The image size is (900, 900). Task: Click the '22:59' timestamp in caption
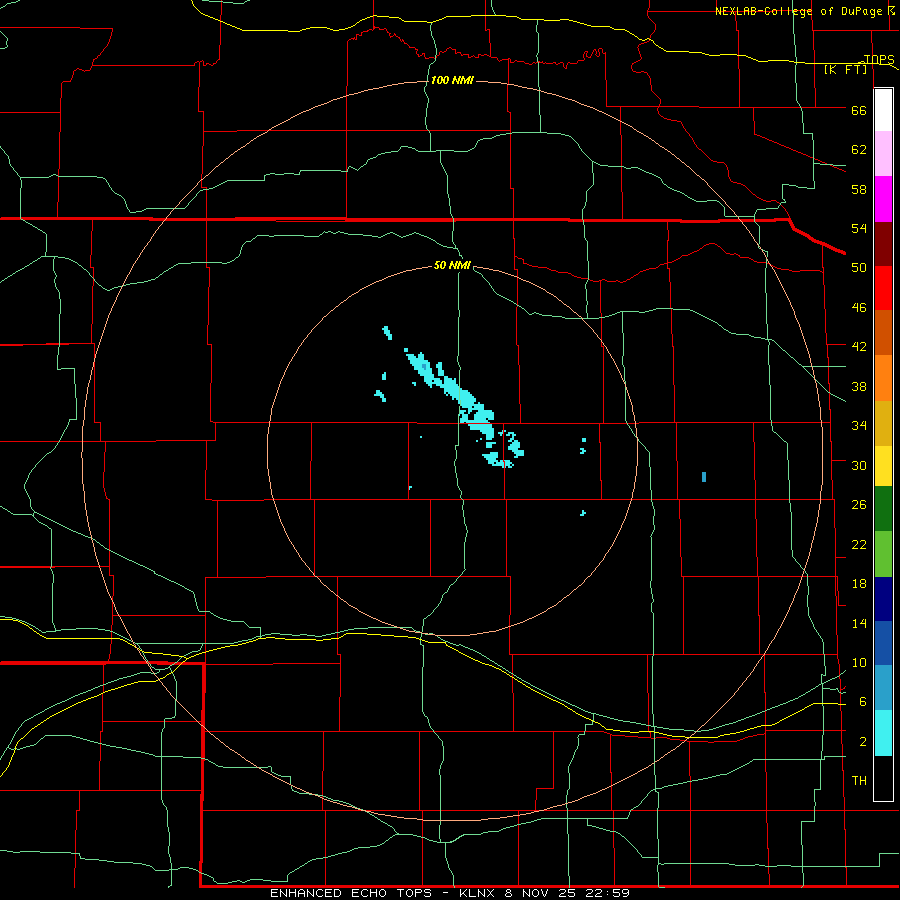[608, 893]
